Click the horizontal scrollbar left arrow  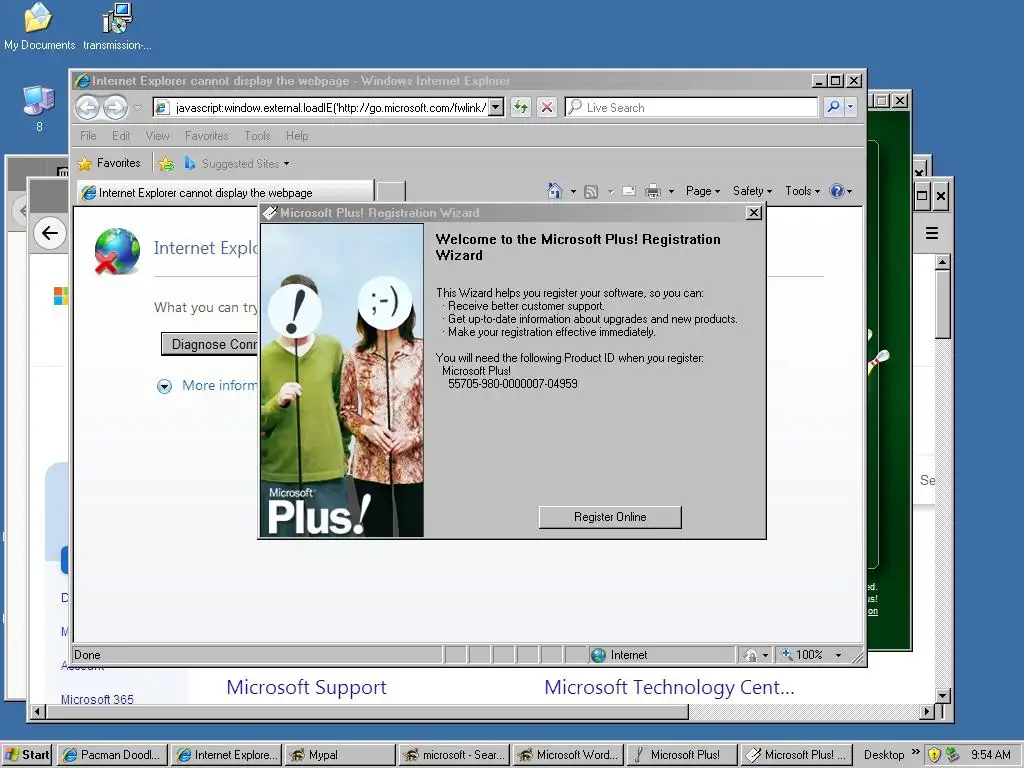point(37,712)
